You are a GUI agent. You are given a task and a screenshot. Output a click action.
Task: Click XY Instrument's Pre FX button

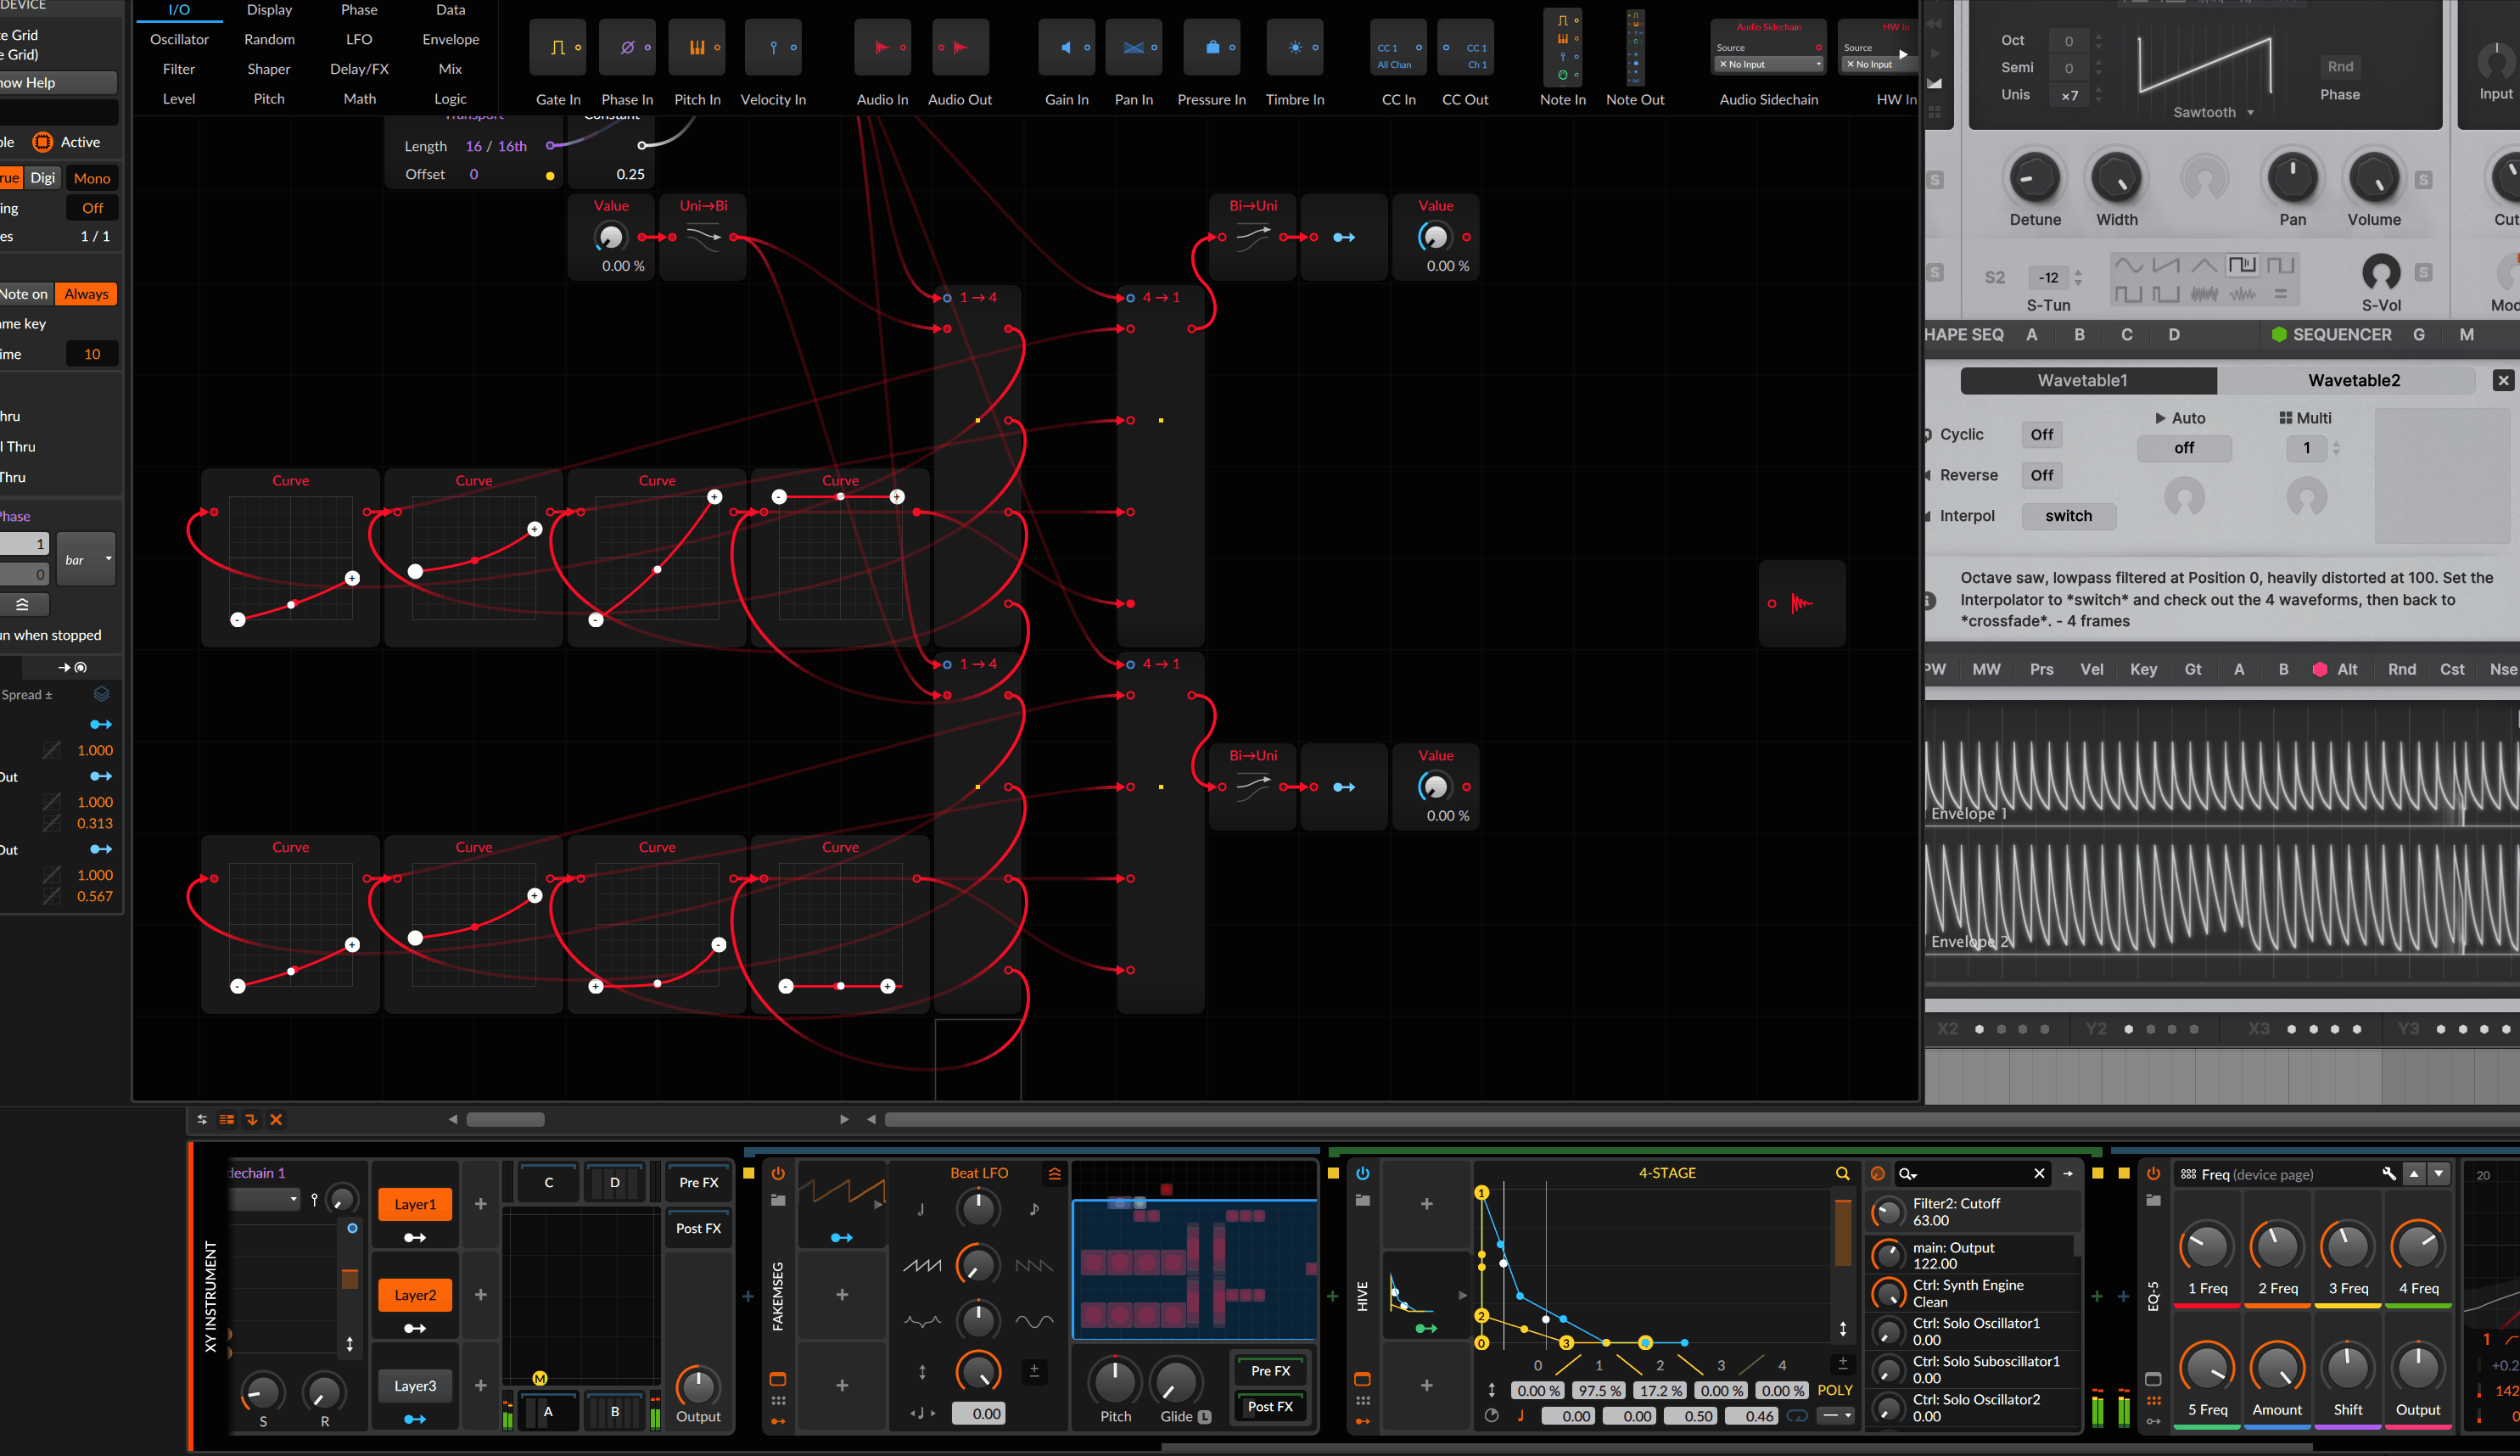pyautogui.click(x=698, y=1182)
